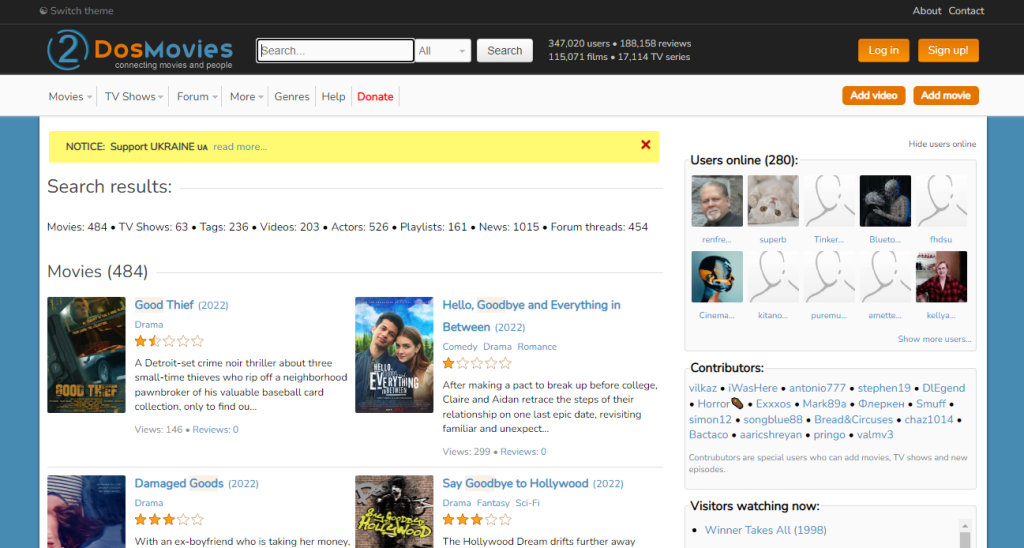Open puremu... user avatar
Viewport: 1024px width, 548px height.
pos(829,276)
